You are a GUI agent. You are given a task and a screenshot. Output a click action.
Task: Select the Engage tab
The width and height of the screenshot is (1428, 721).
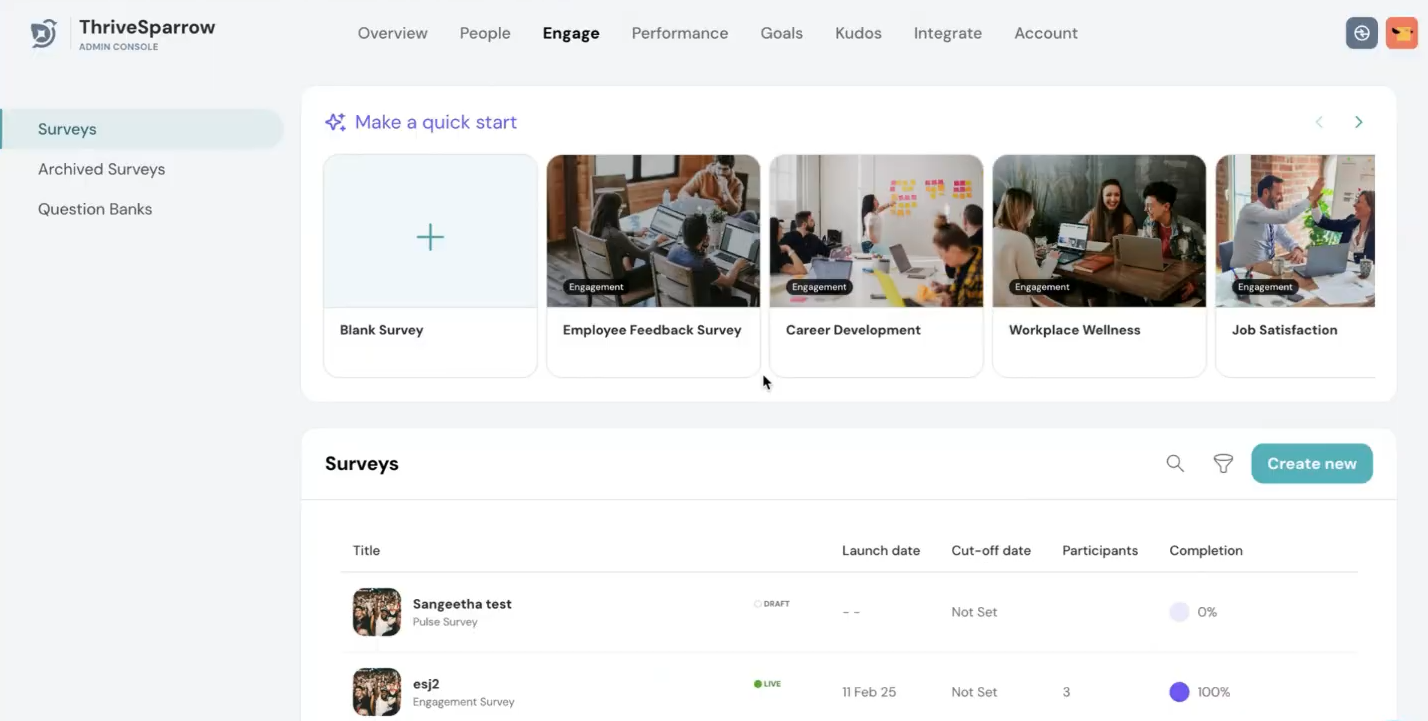(x=571, y=33)
